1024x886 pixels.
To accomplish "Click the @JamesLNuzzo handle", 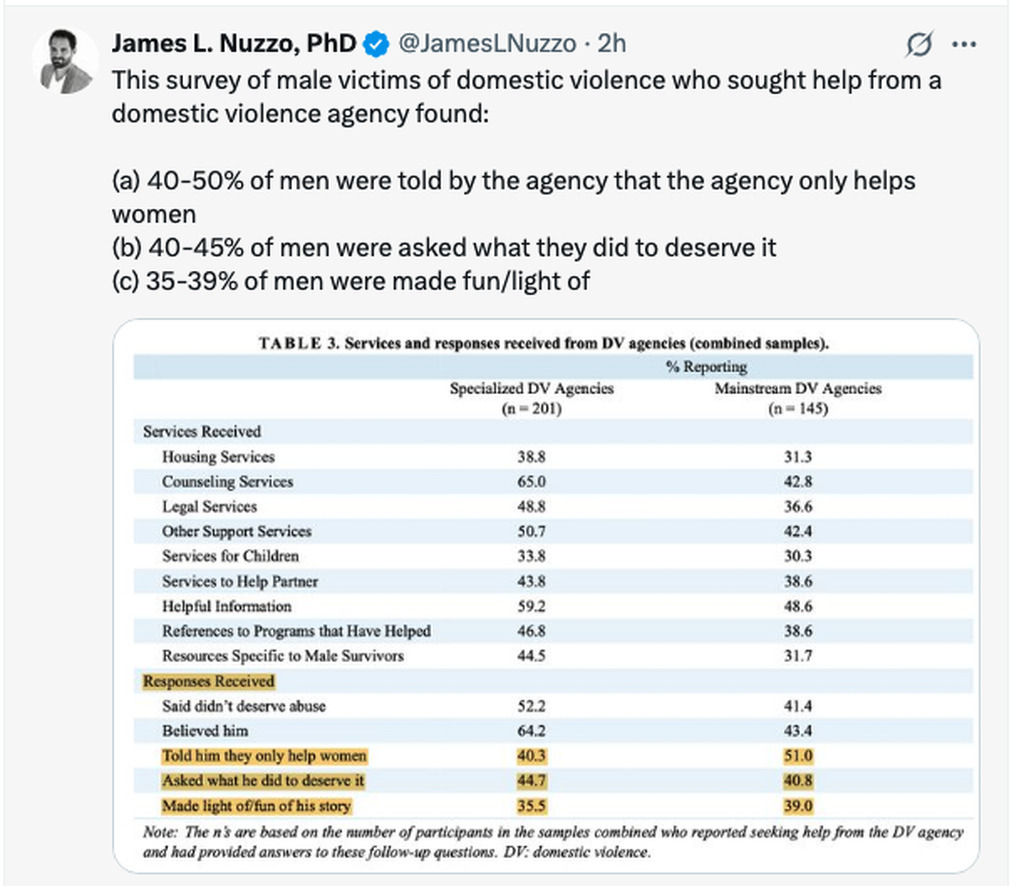I will tap(488, 44).
